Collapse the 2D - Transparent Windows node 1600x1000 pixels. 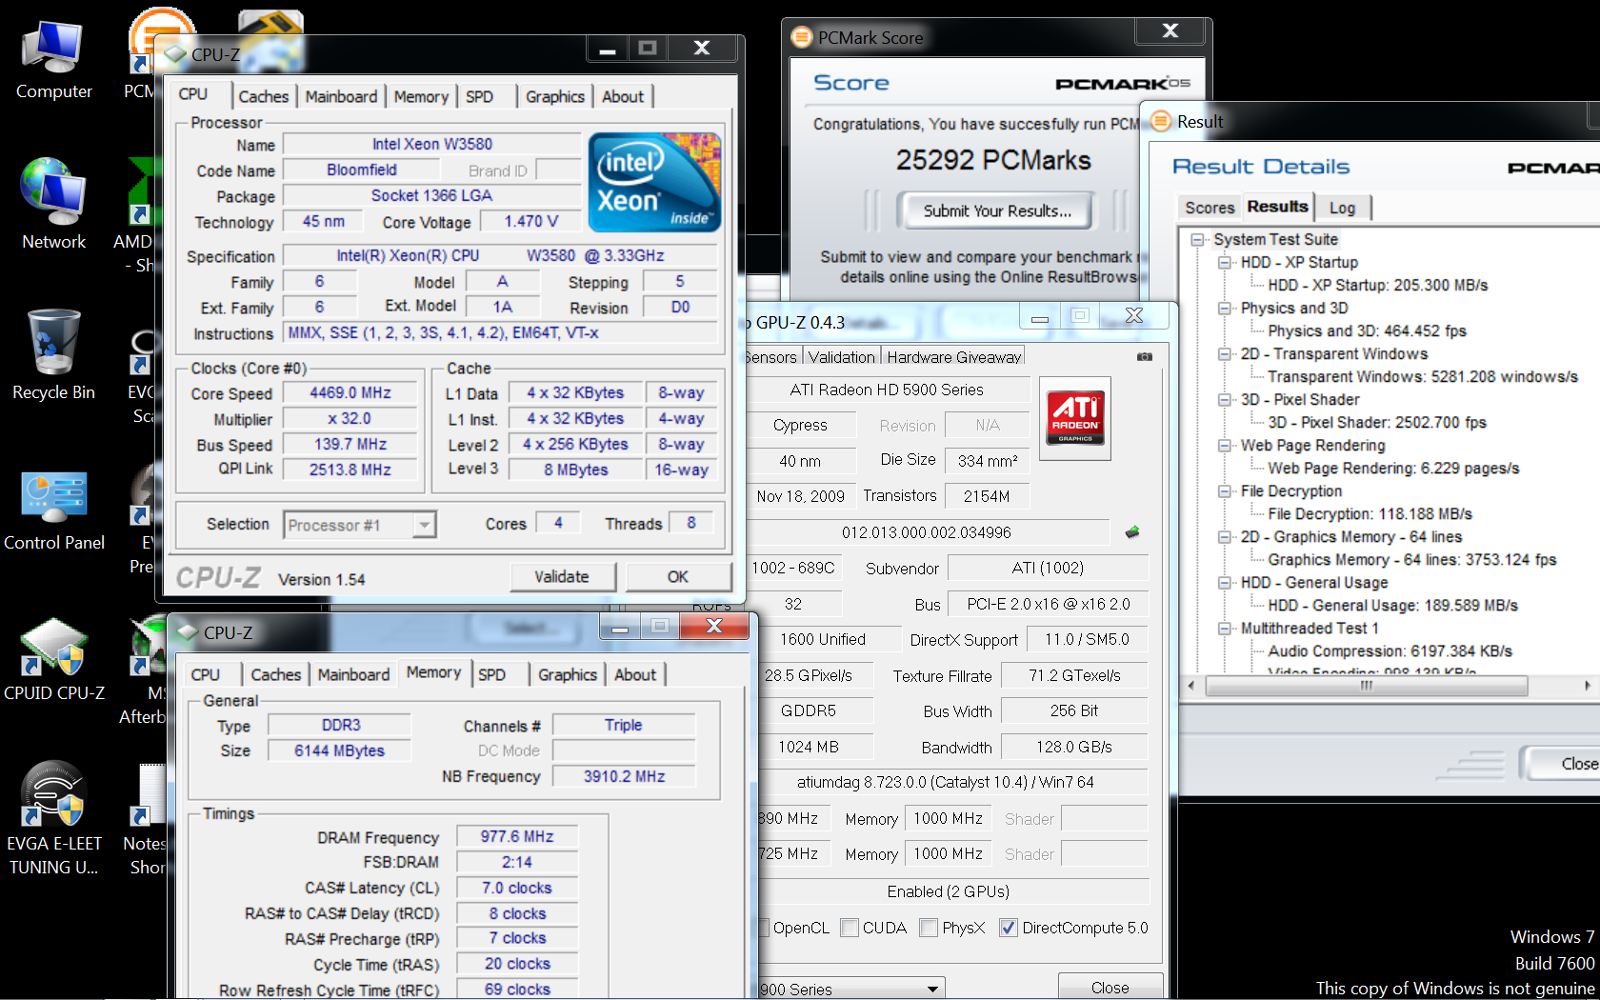click(1224, 354)
